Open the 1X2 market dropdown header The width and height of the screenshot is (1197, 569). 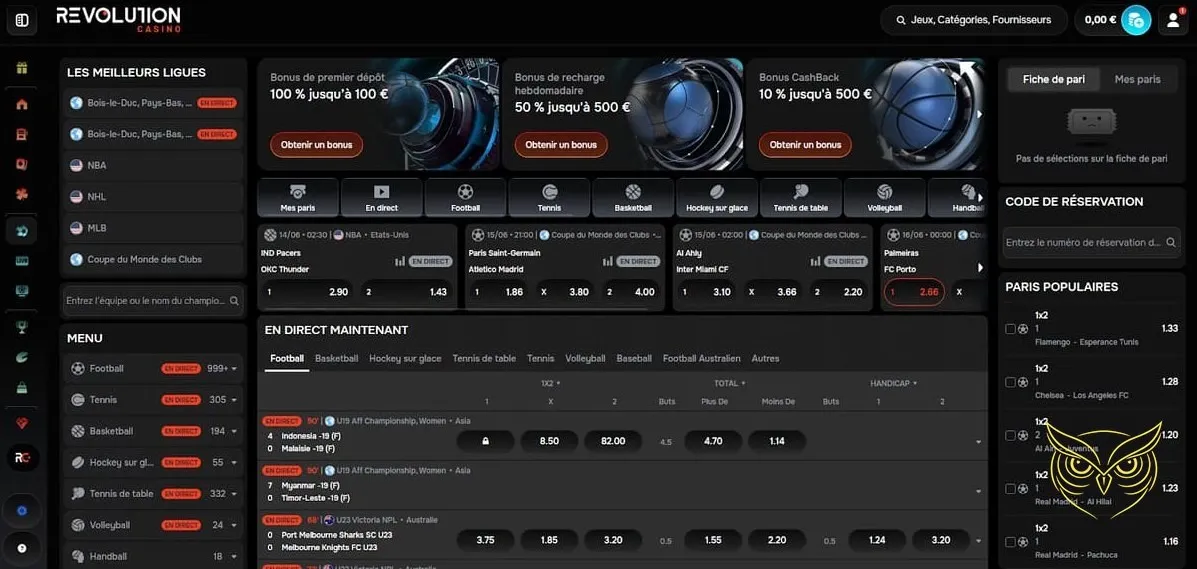tap(550, 383)
